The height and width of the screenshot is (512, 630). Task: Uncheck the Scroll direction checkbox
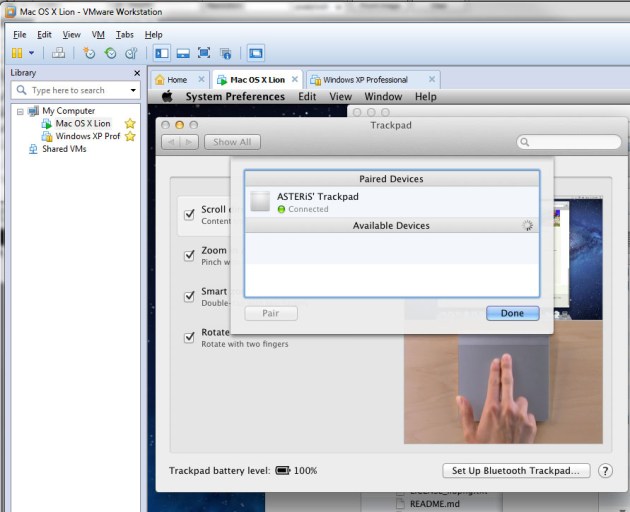tap(189, 213)
